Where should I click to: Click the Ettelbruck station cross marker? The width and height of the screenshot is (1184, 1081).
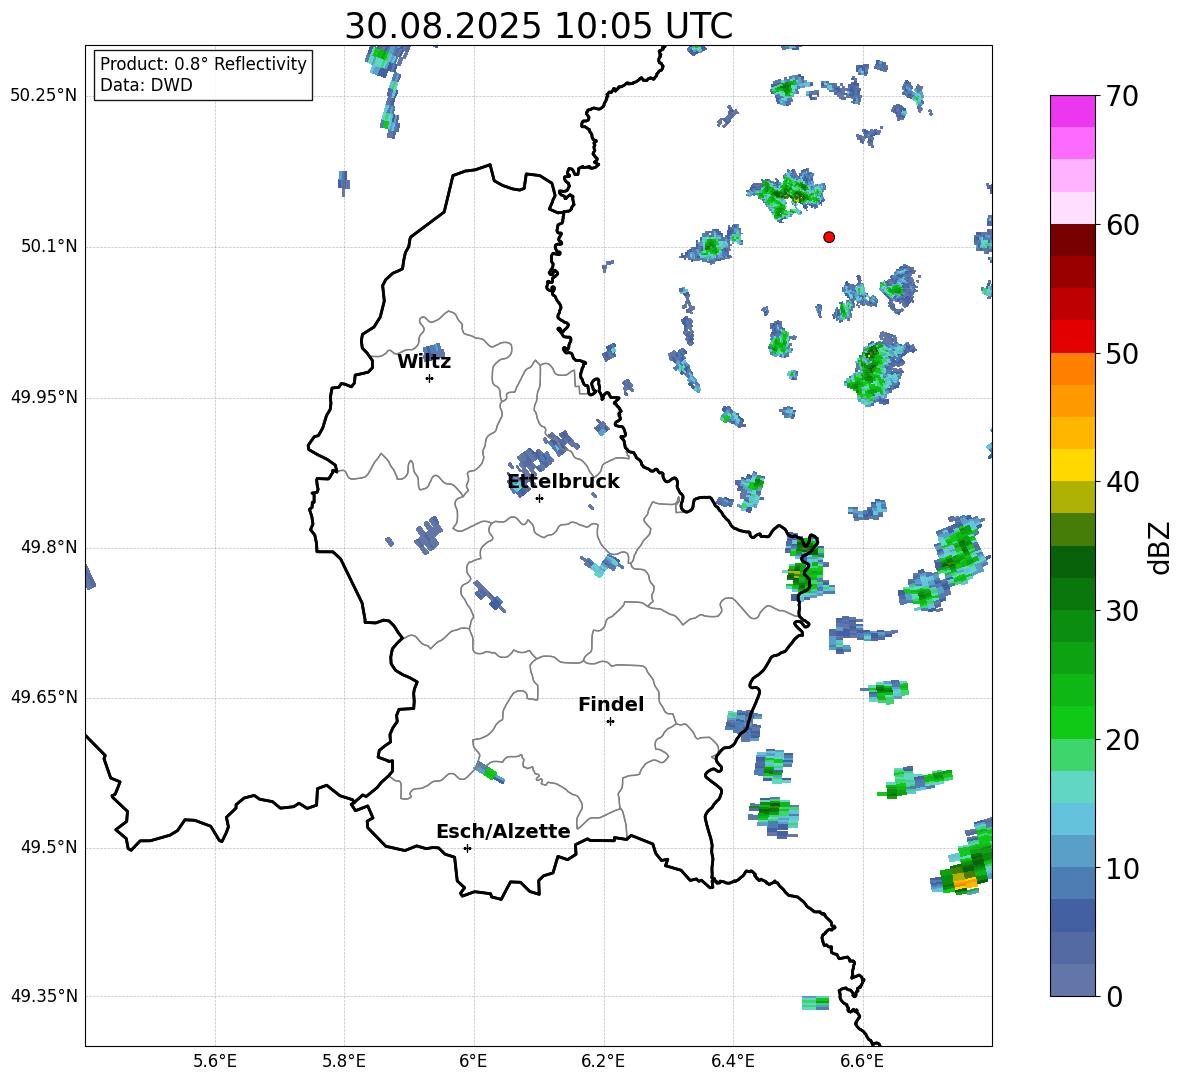click(539, 498)
